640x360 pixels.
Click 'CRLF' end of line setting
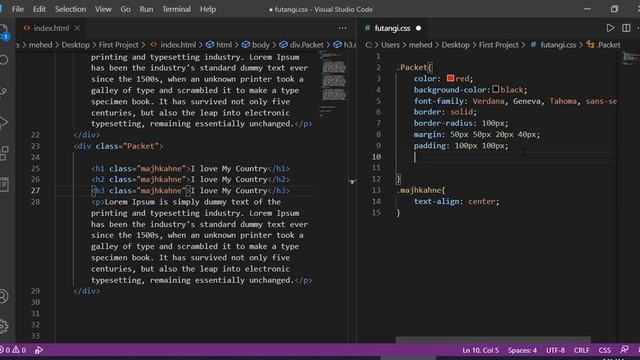pyautogui.click(x=582, y=350)
